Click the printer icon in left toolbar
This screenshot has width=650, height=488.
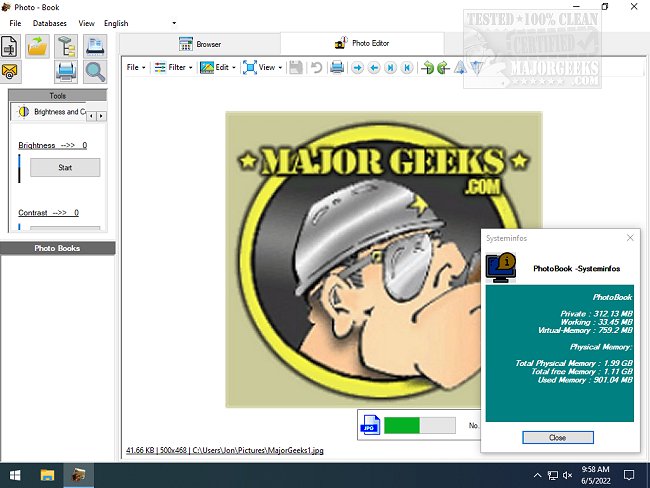(x=66, y=72)
